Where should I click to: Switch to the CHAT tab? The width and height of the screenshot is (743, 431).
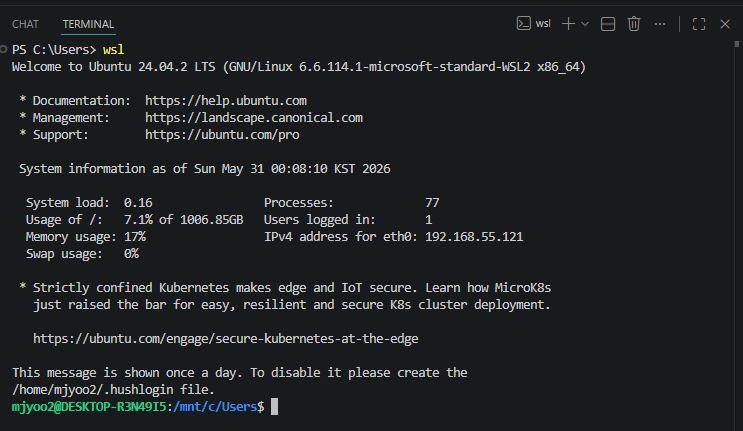point(25,24)
